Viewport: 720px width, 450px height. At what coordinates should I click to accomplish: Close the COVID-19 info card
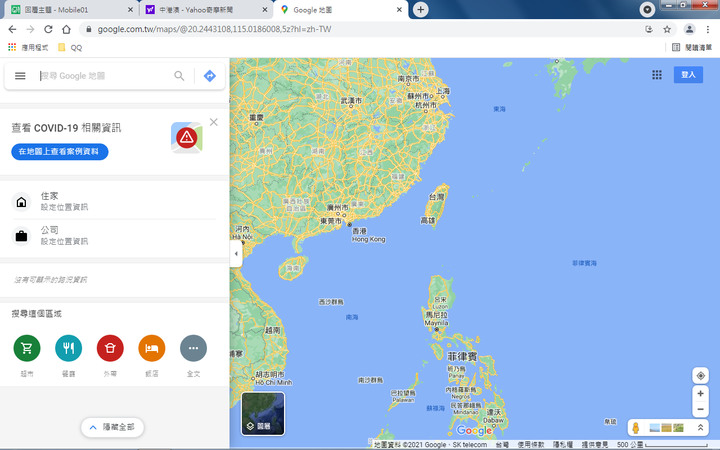214,122
